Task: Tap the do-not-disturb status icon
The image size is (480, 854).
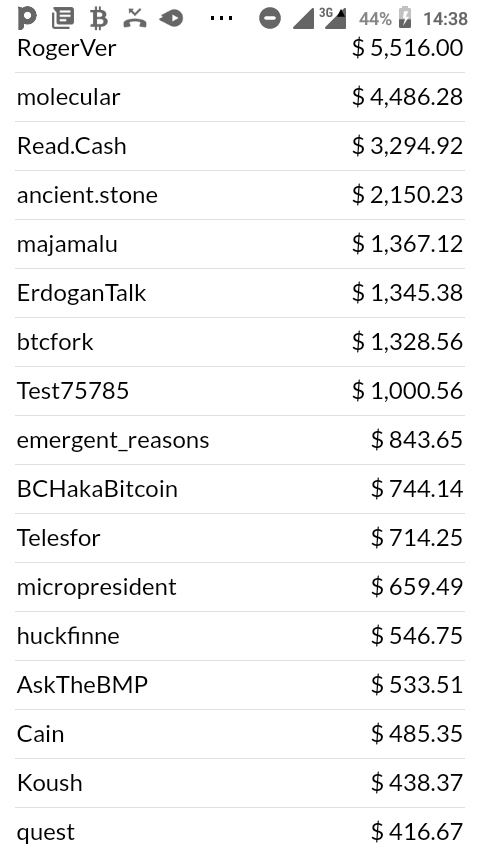Action: click(270, 19)
